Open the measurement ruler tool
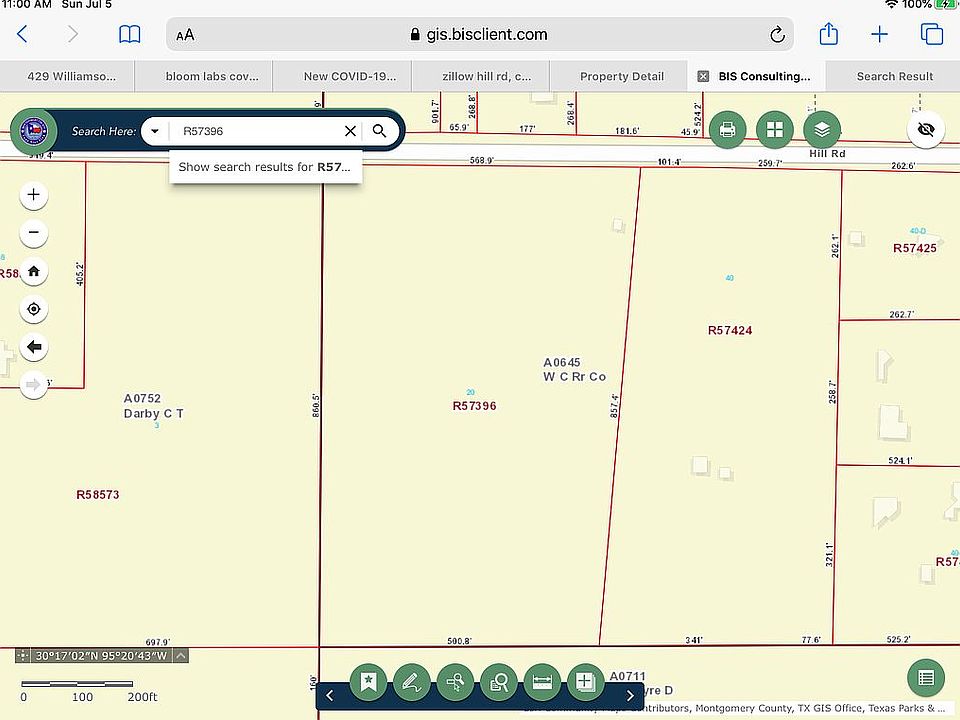 [x=542, y=682]
